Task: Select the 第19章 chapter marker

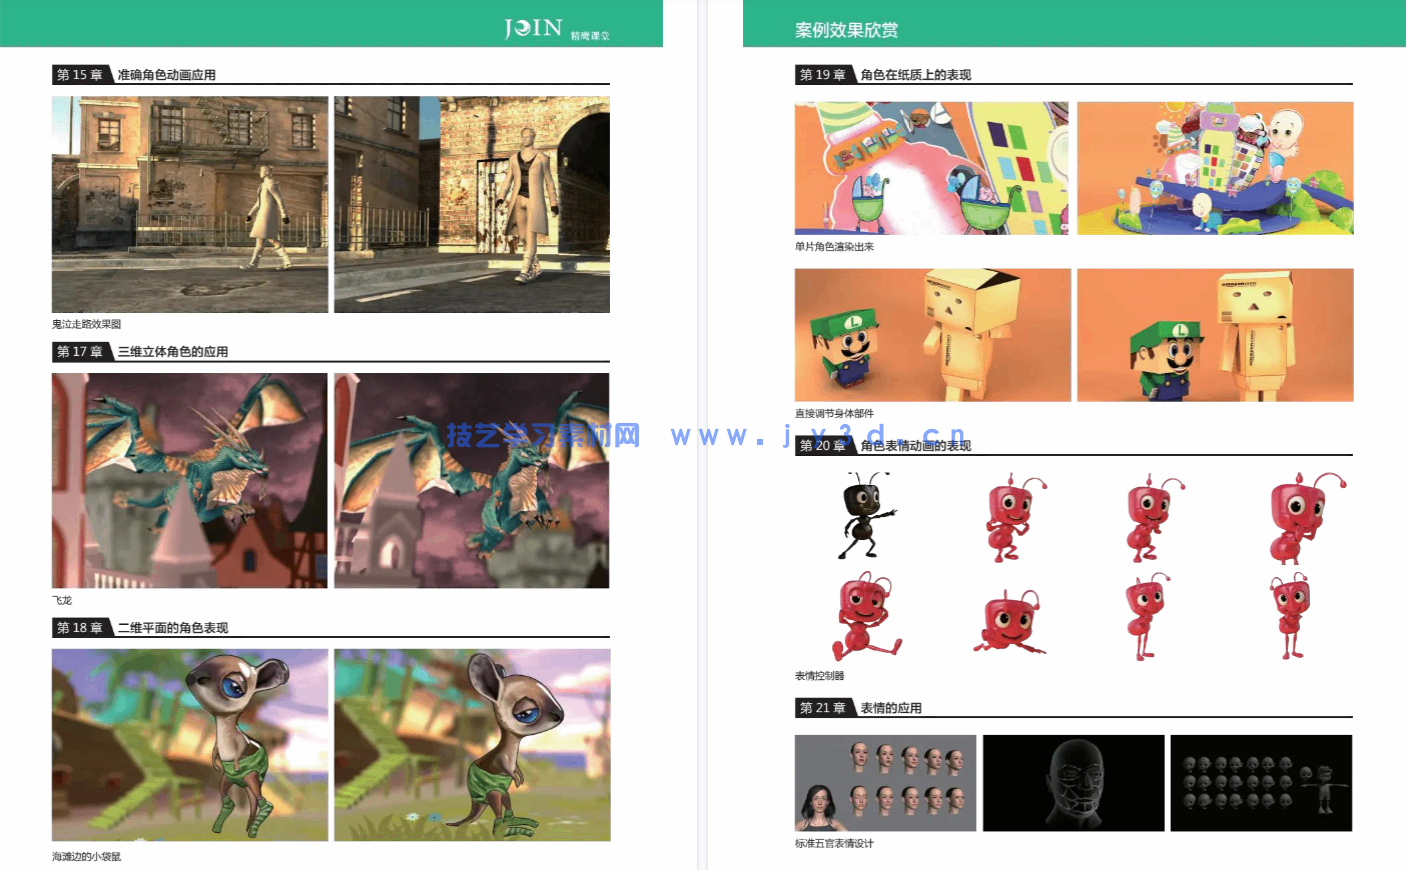Action: pos(822,74)
